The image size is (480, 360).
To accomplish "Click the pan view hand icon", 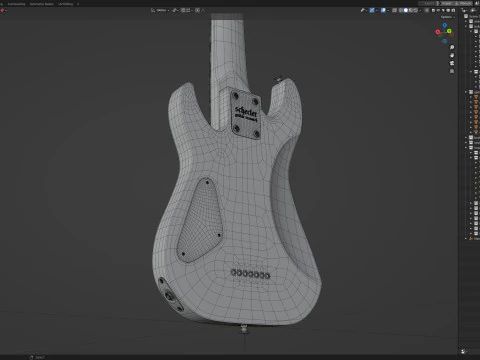I will (452, 55).
